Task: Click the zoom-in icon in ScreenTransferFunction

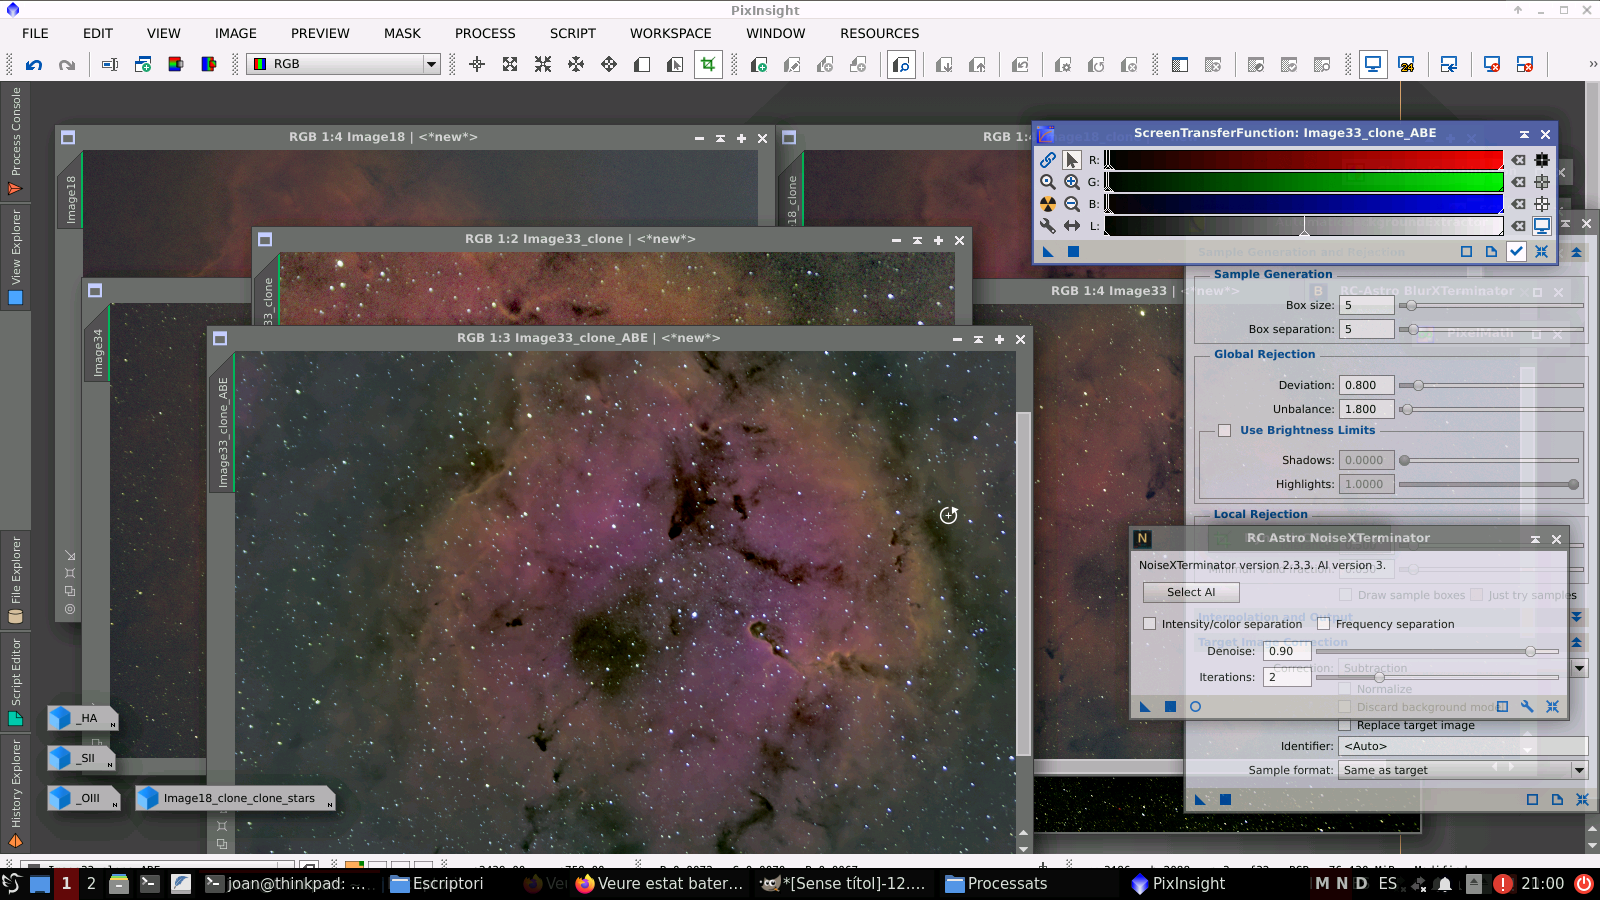Action: click(x=1071, y=182)
